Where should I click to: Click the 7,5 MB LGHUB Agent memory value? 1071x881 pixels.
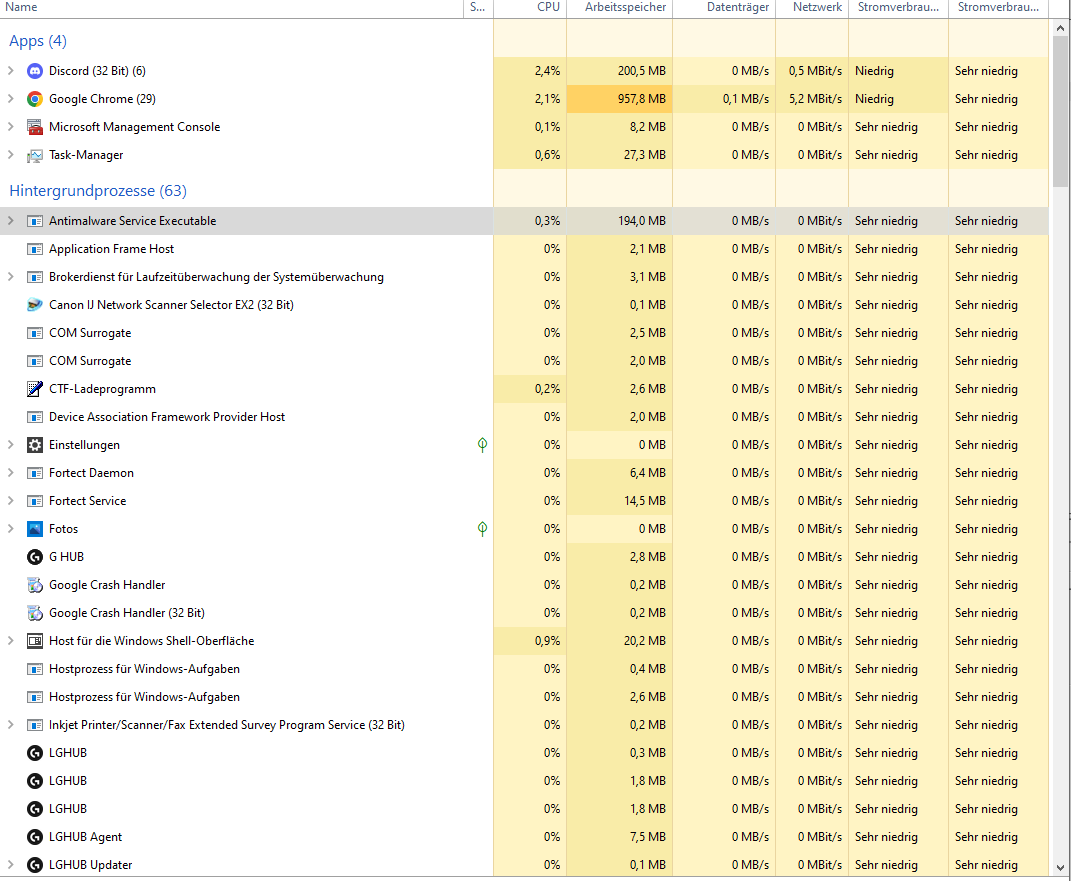[648, 837]
